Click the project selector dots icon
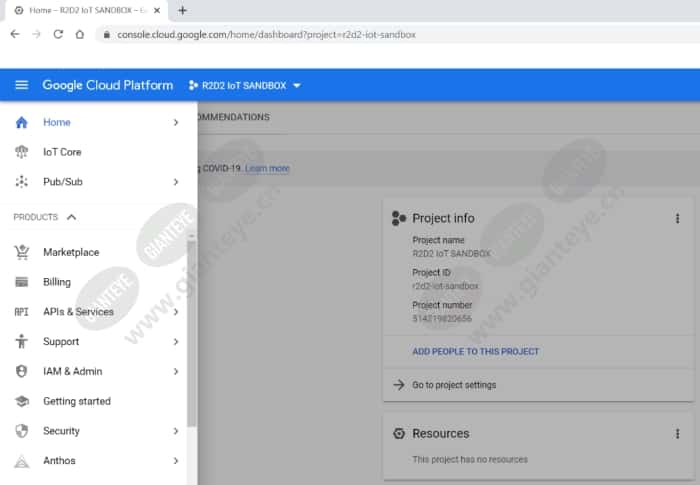This screenshot has width=700, height=485. point(193,85)
